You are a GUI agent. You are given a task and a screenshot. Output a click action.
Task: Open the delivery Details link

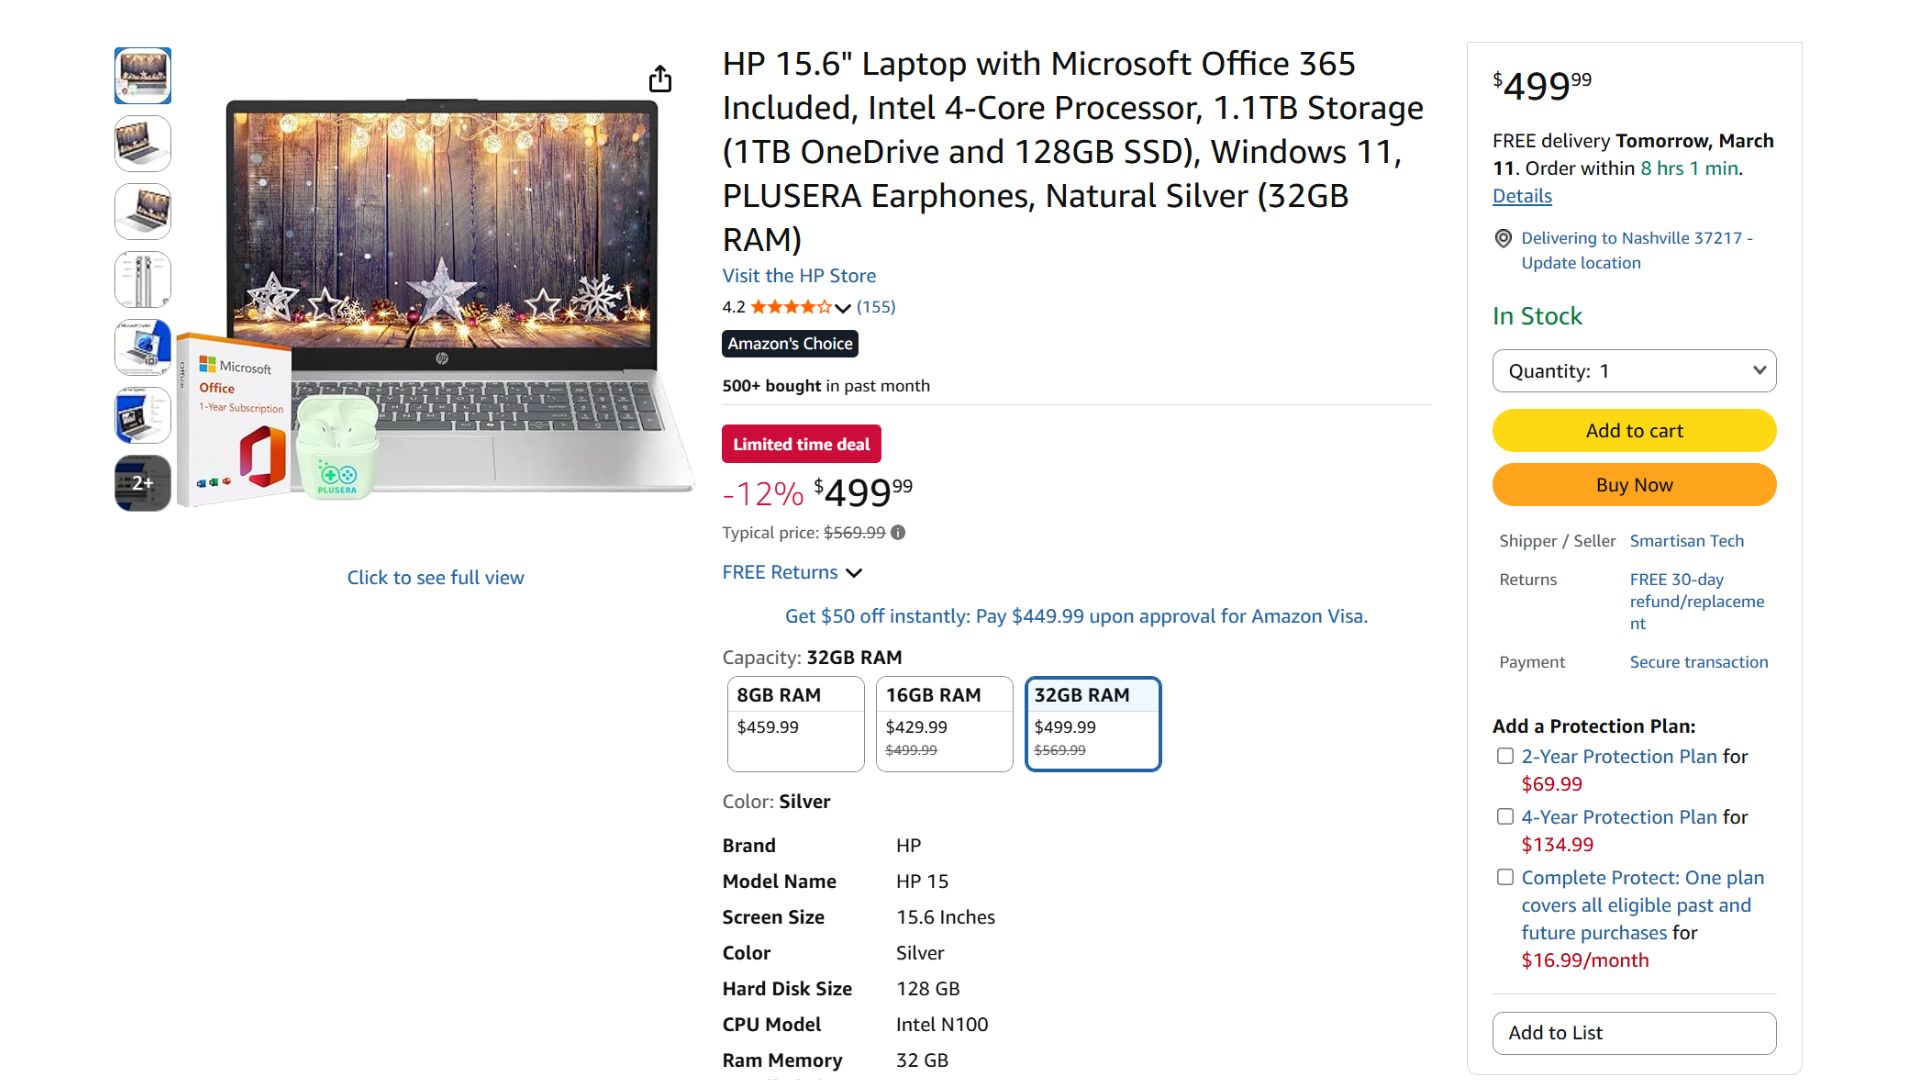[x=1521, y=196]
